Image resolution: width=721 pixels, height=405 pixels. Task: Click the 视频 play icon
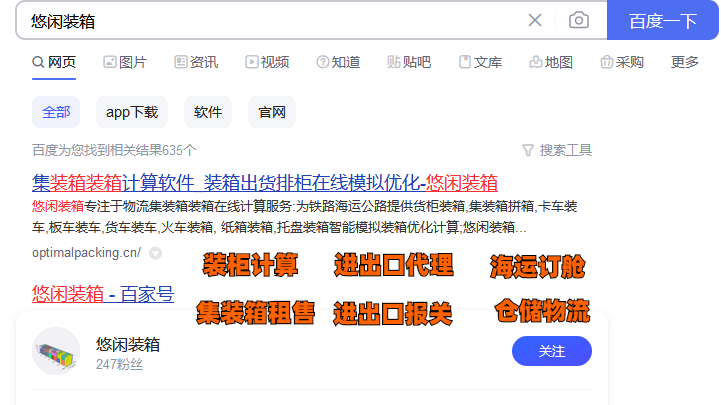coord(252,62)
